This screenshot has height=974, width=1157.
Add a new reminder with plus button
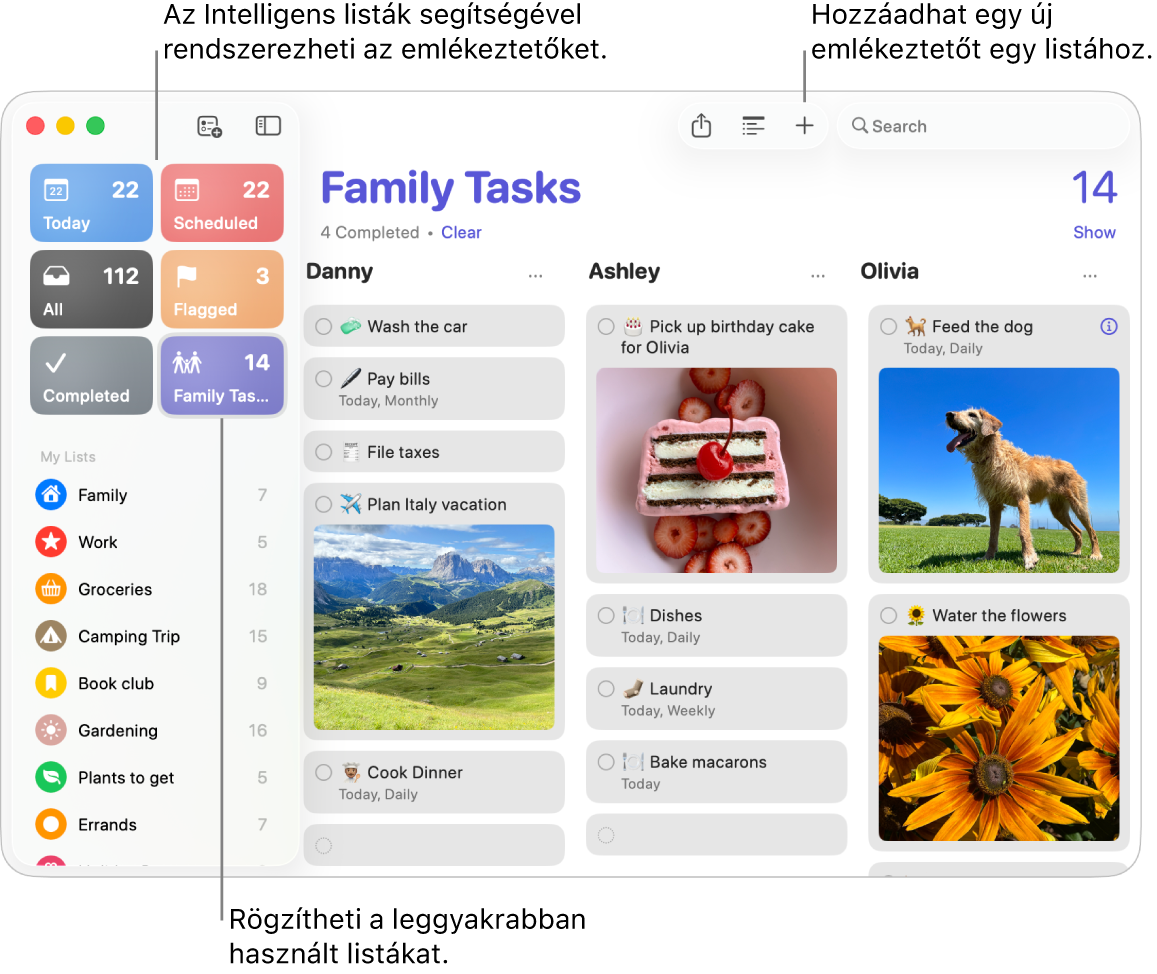click(804, 126)
